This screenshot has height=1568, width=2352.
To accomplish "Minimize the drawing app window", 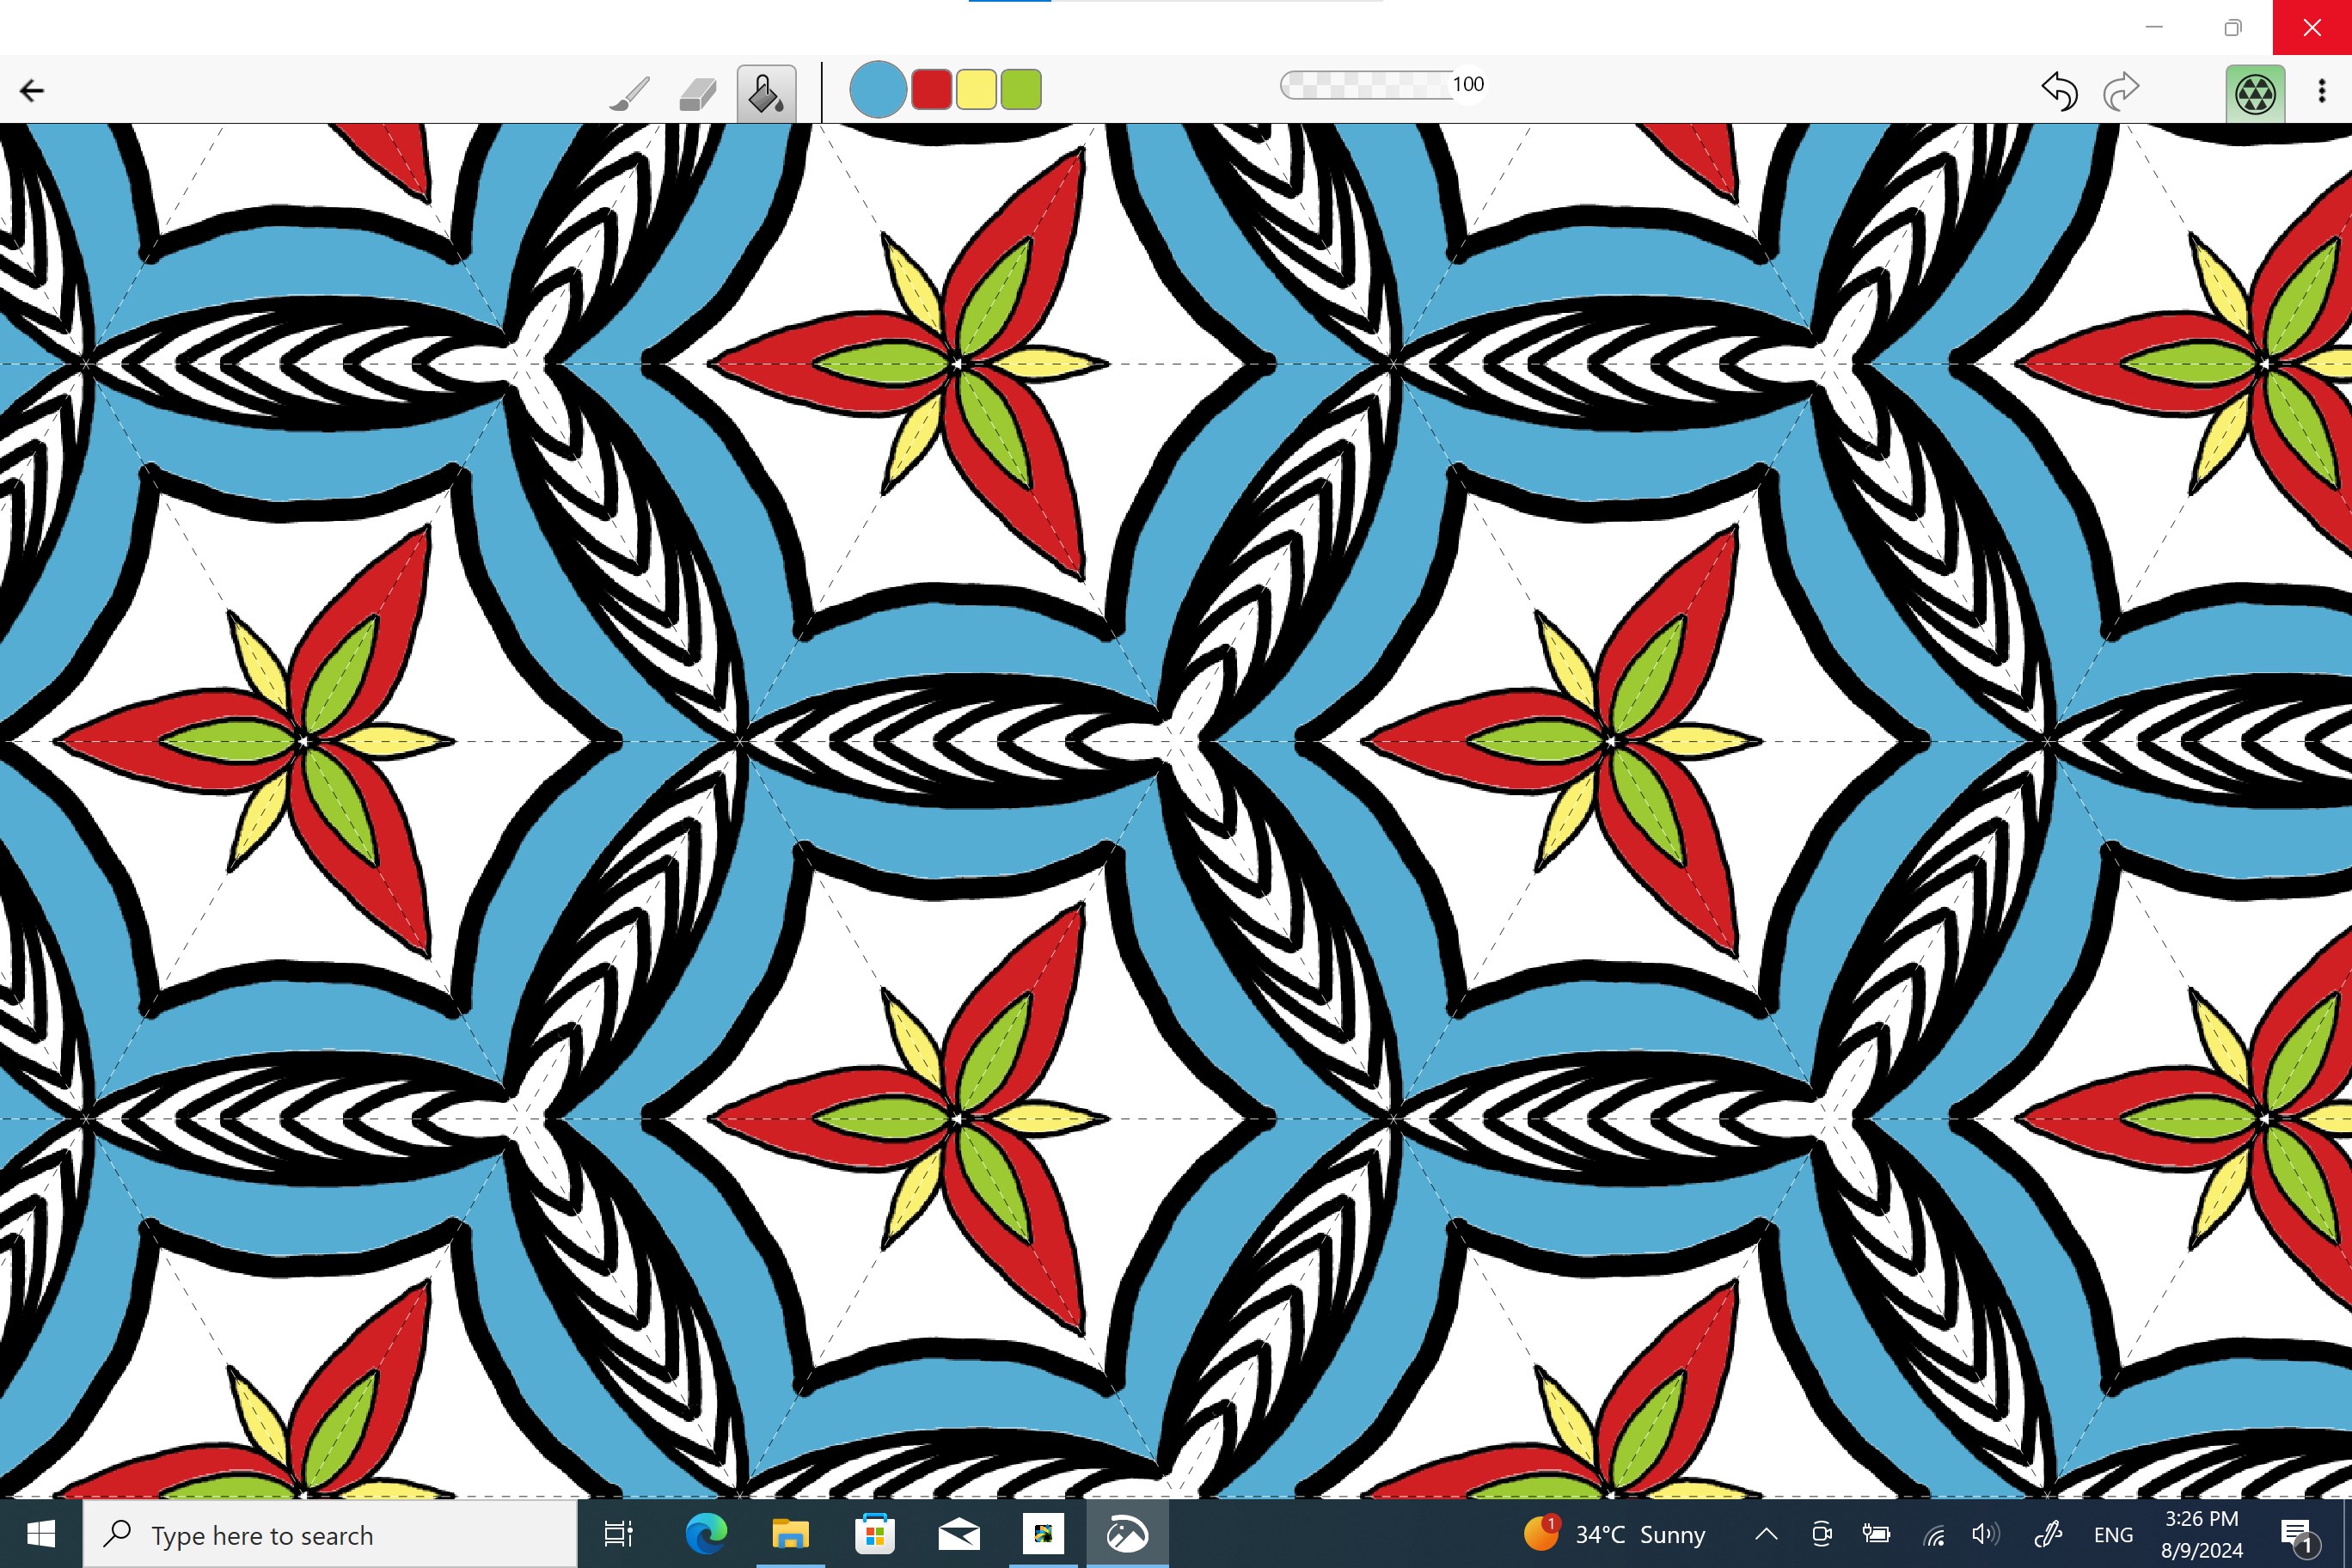I will pos(2154,27).
